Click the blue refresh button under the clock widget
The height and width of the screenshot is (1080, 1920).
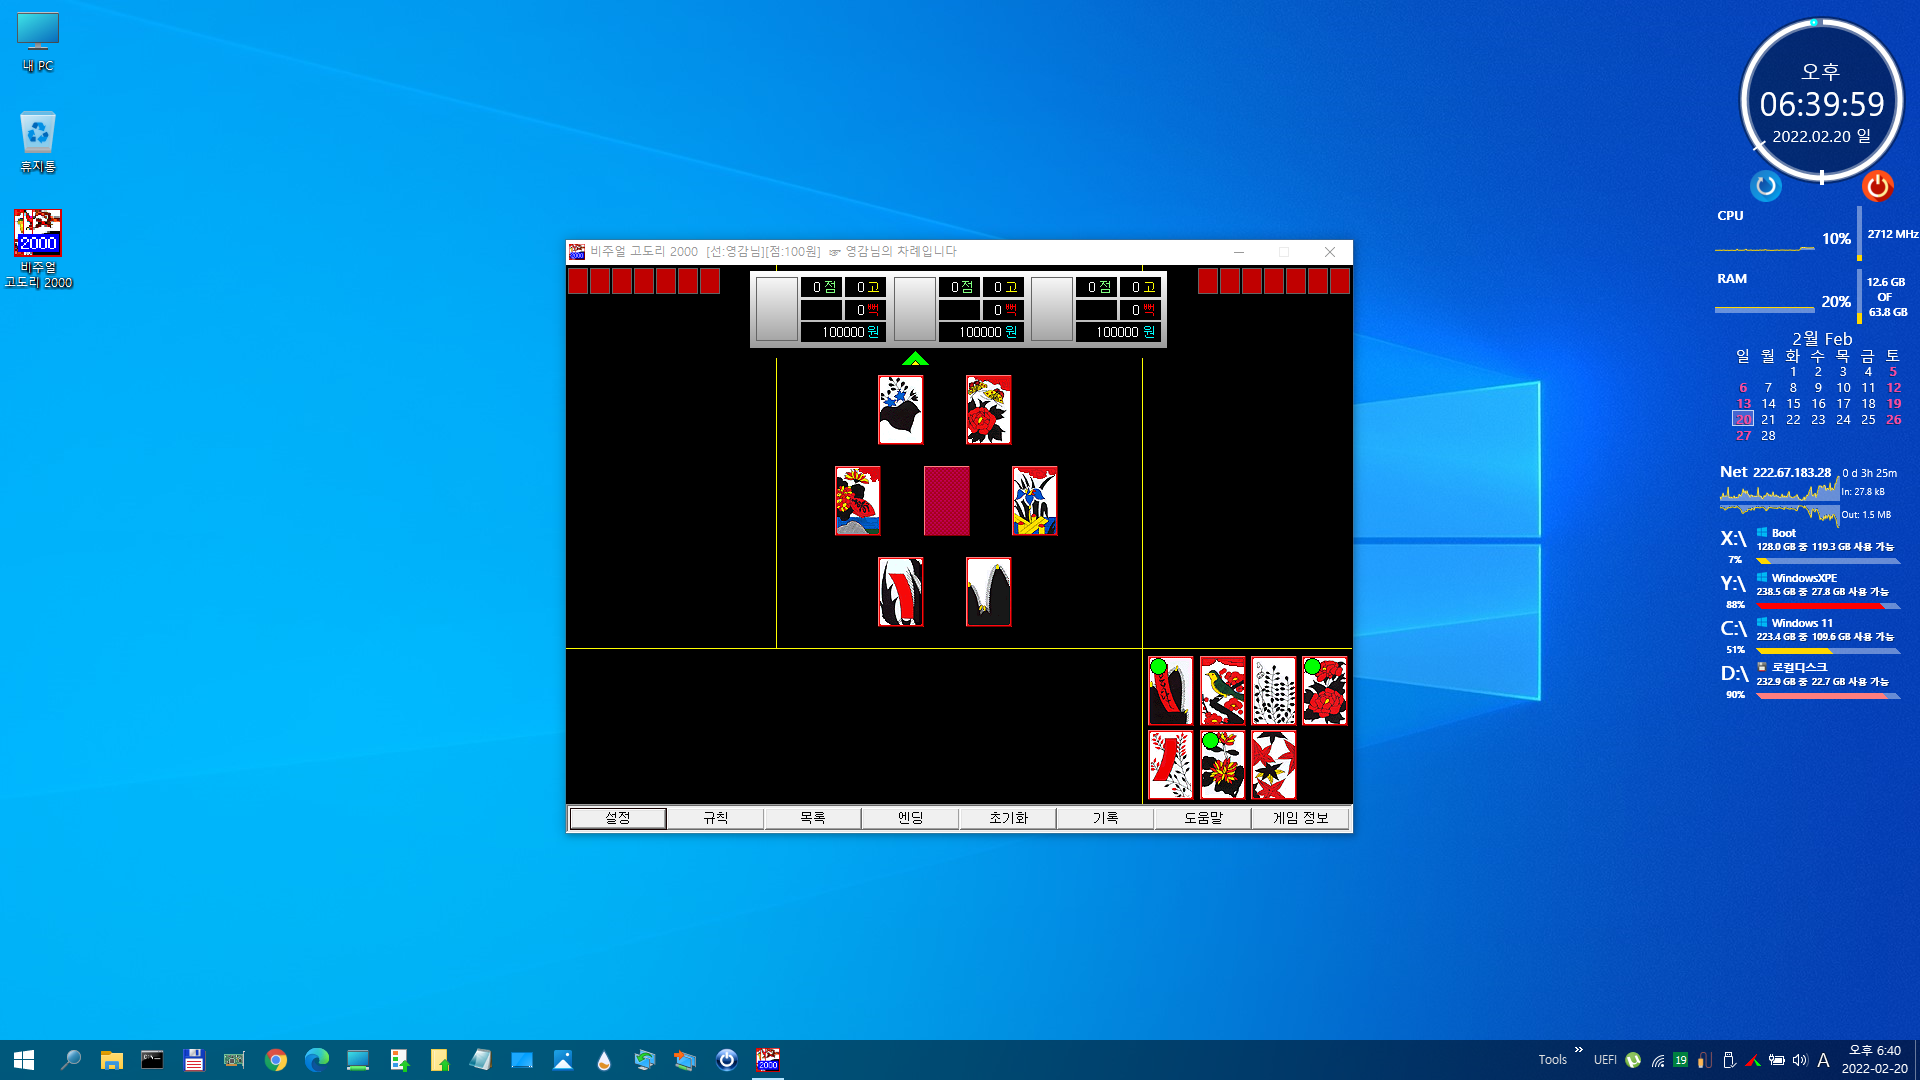click(1766, 186)
